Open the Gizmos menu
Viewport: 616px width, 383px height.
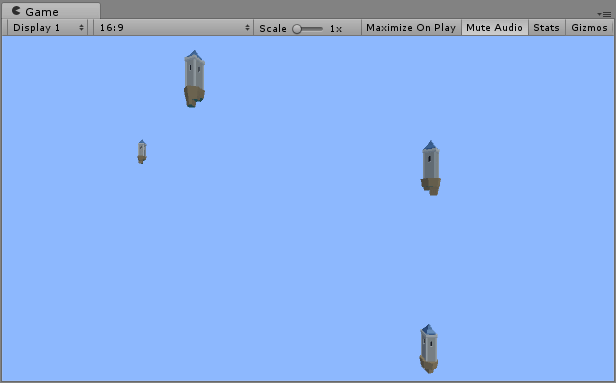click(x=589, y=27)
